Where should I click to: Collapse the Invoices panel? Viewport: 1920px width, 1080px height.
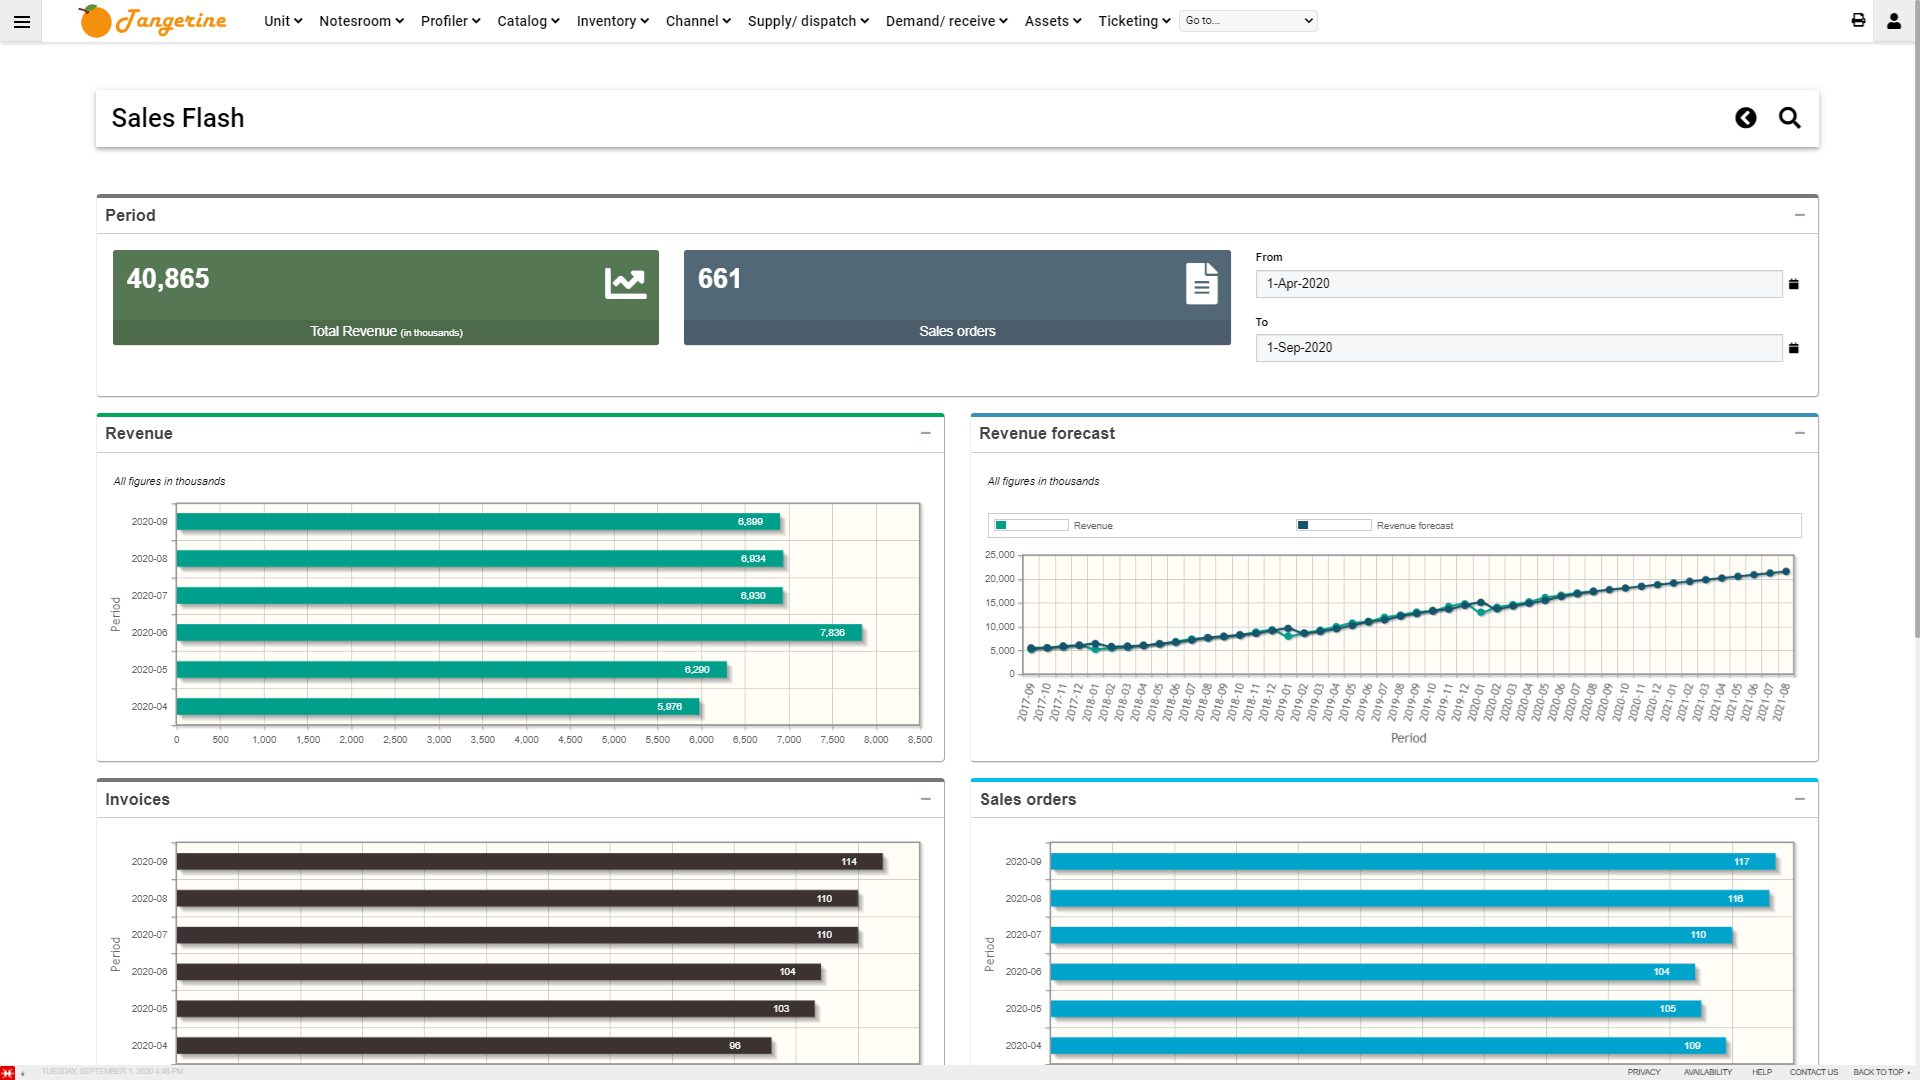(x=926, y=799)
